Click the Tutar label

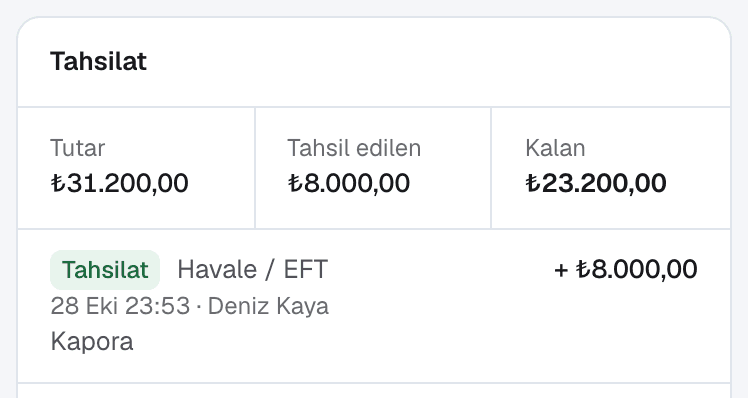77,148
